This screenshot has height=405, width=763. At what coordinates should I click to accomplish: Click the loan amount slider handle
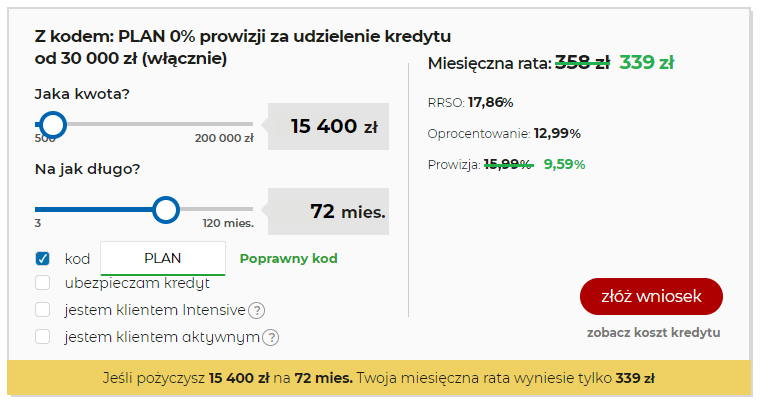[53, 125]
